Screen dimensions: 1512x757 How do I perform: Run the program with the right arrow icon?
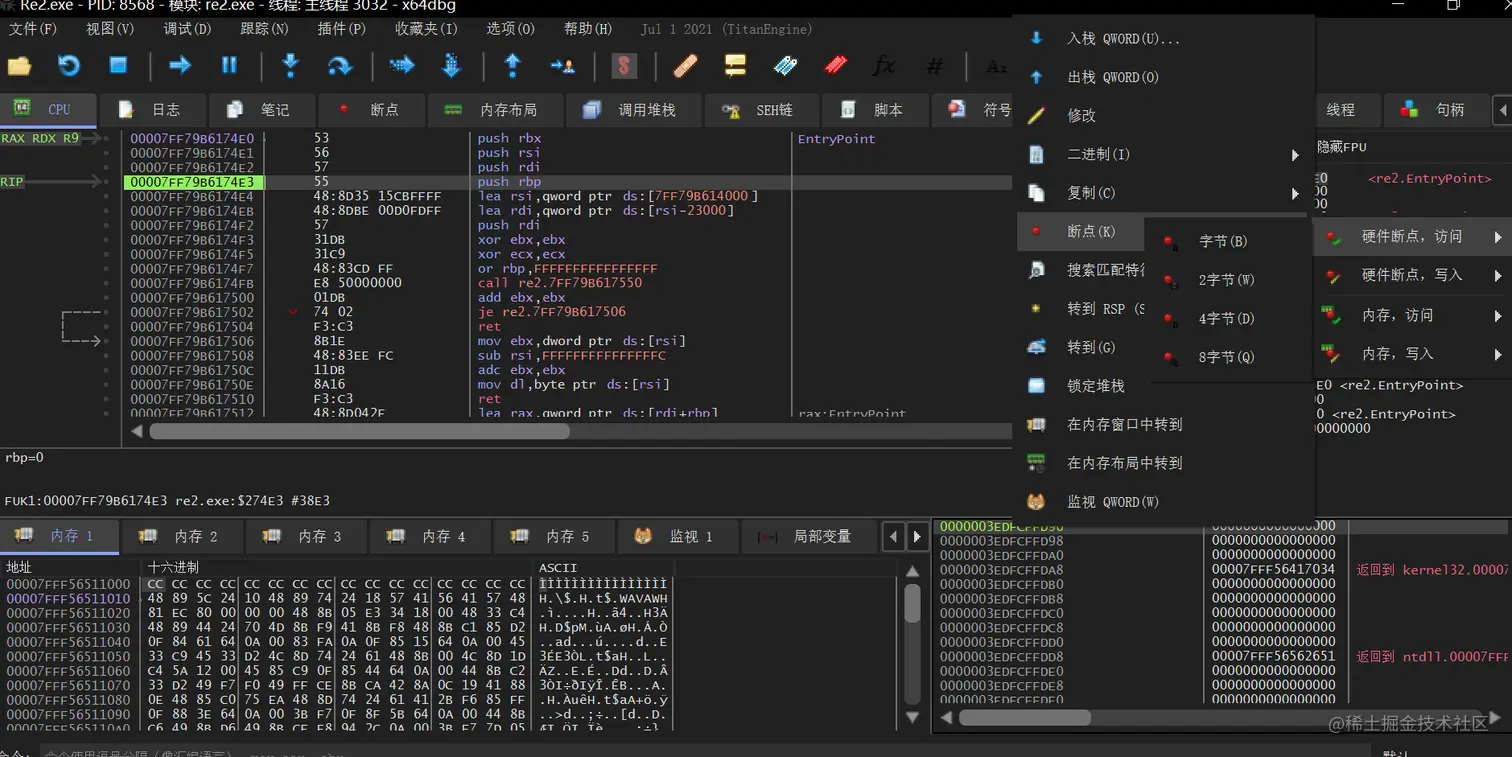click(180, 66)
